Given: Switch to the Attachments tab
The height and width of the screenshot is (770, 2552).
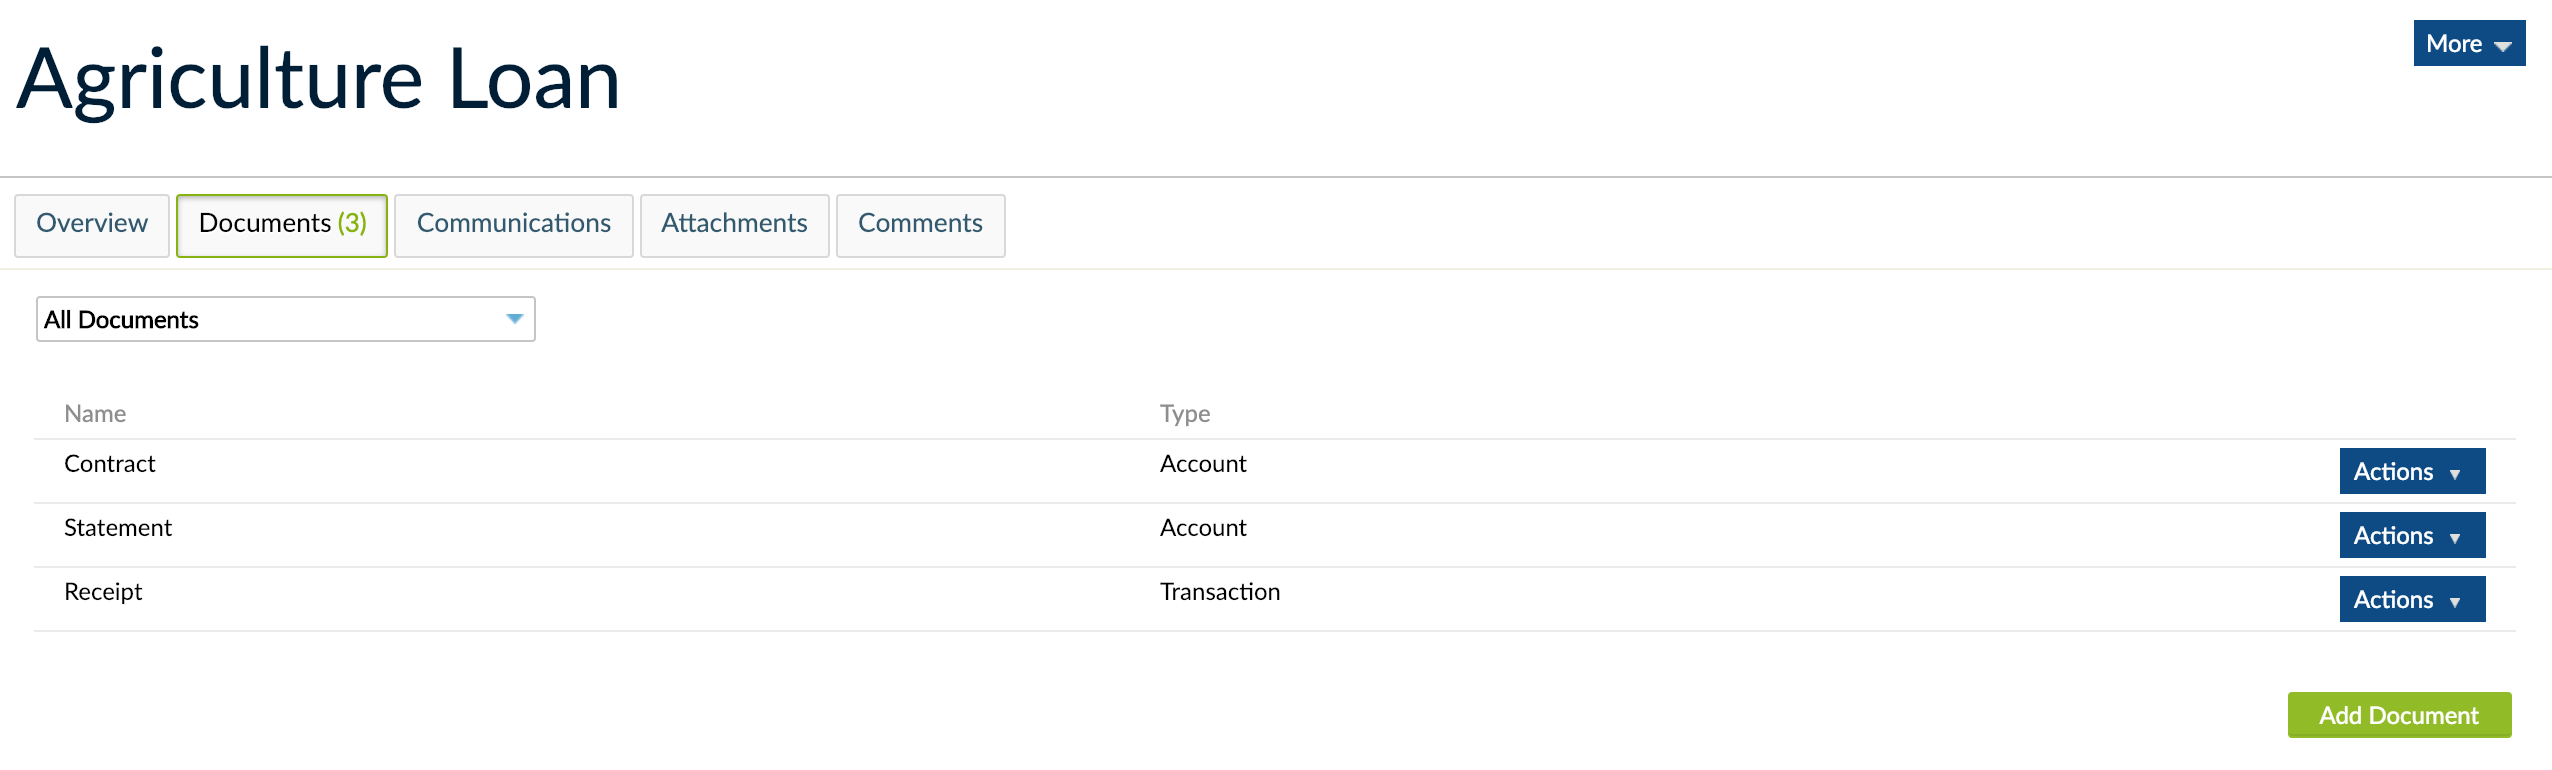Looking at the screenshot, I should click(x=734, y=225).
